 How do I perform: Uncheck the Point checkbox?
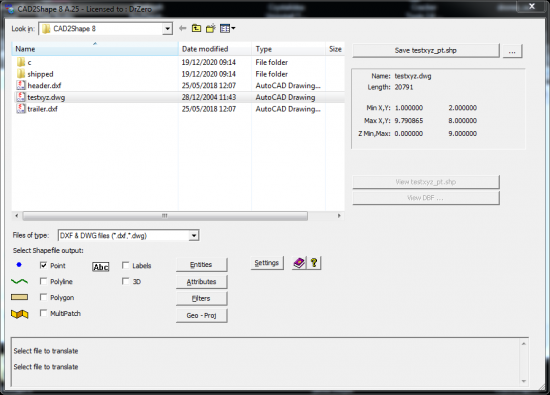[x=43, y=266]
